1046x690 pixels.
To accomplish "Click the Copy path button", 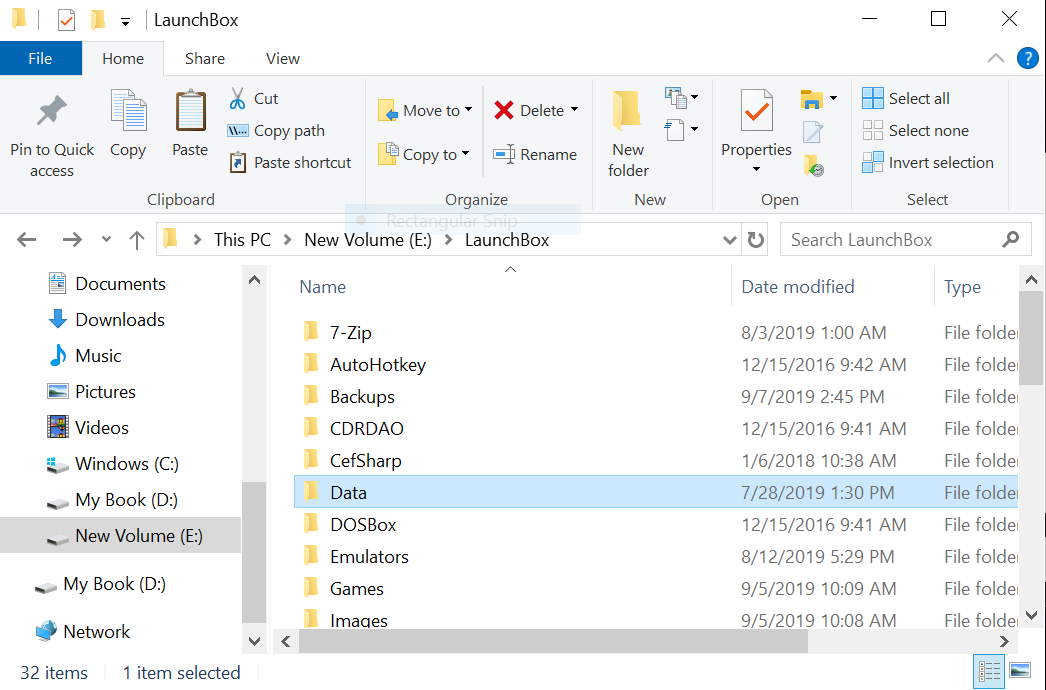I will coord(276,130).
